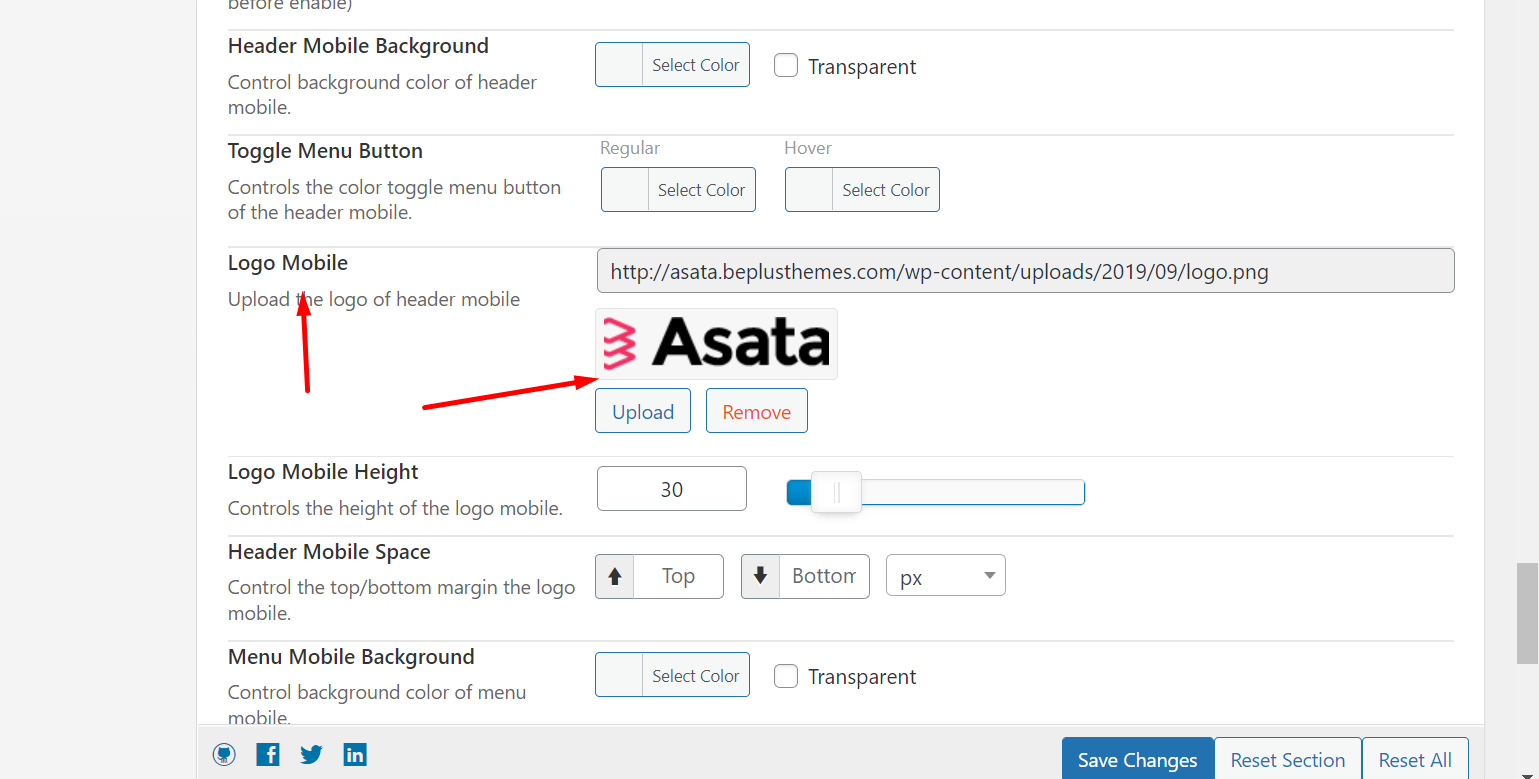Click the Logo Mobile Height label
The width and height of the screenshot is (1539, 779).
click(323, 472)
